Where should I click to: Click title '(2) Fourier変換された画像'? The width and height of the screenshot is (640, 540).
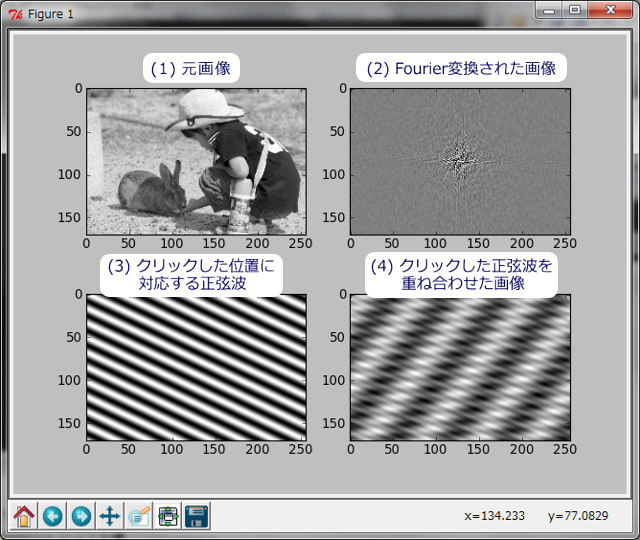461,68
